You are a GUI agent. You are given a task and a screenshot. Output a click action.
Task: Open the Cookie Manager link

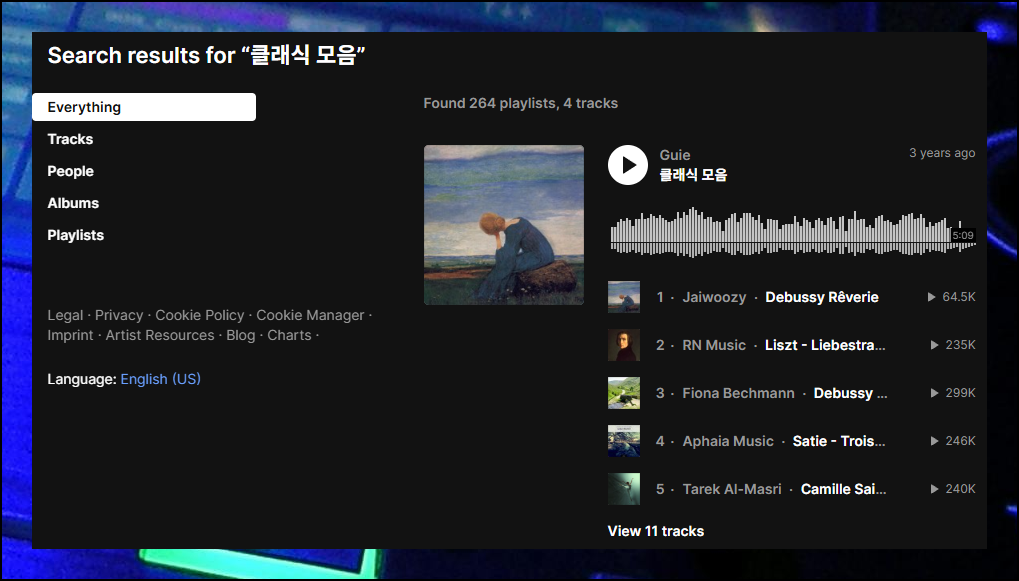pos(310,315)
